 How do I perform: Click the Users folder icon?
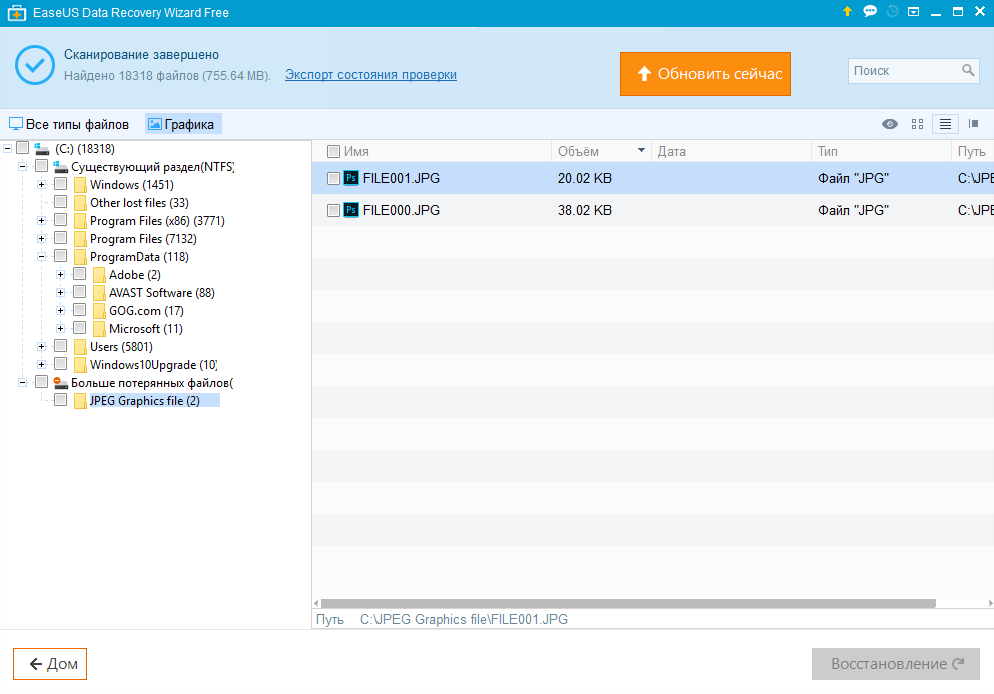[80, 347]
